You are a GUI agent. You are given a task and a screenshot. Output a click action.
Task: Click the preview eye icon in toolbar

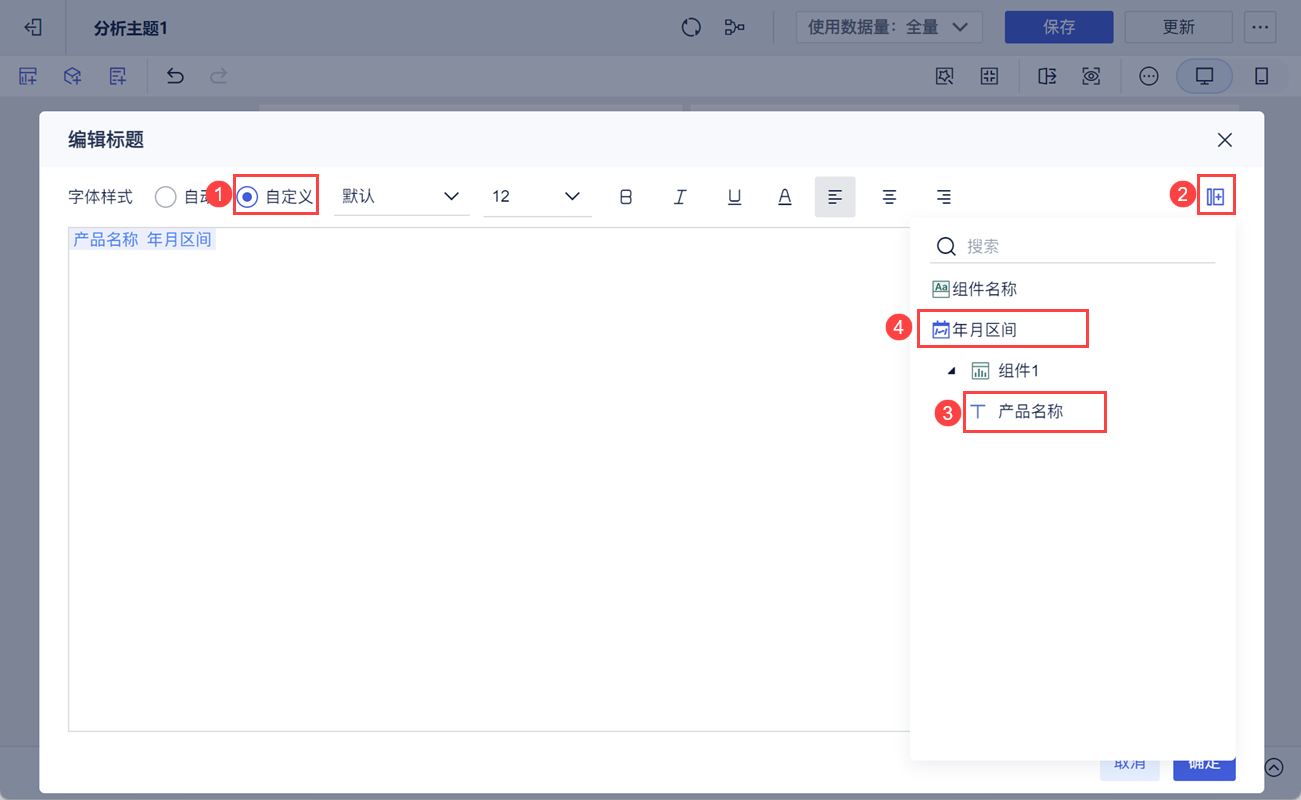pyautogui.click(x=1091, y=76)
